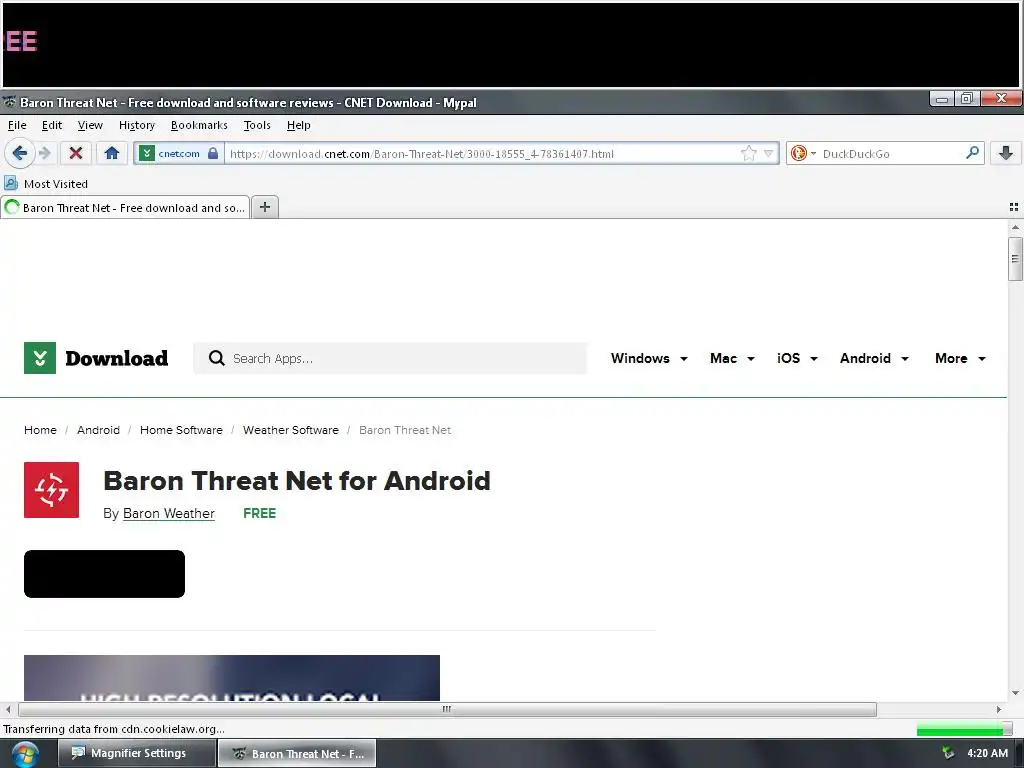Click the black download button under the title

(x=104, y=573)
